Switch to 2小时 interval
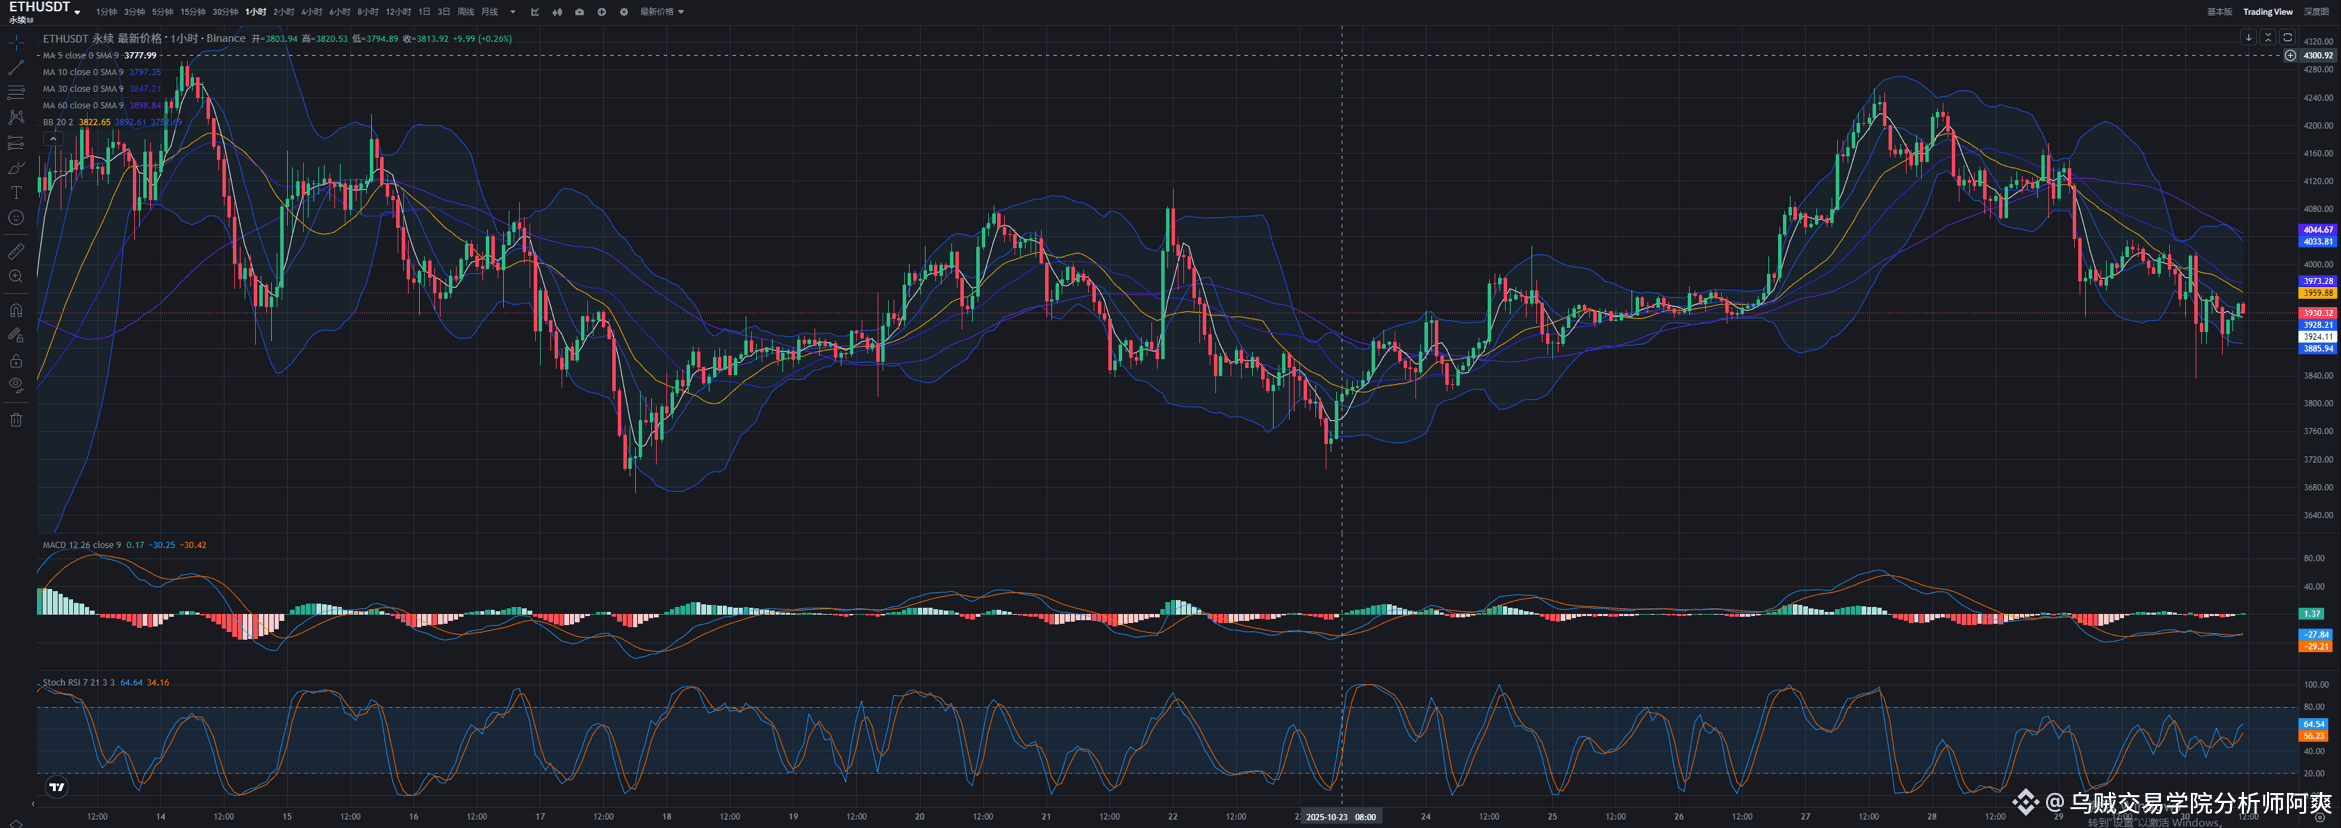Viewport: 2341px width, 828px height. coord(284,12)
